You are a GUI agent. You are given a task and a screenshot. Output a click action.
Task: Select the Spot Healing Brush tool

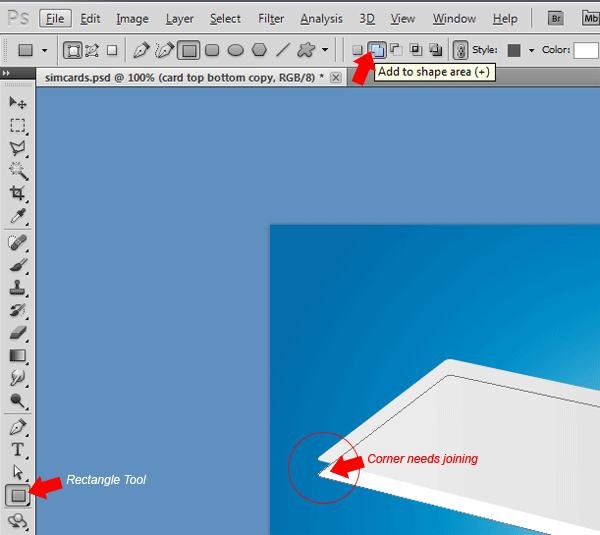pyautogui.click(x=18, y=243)
